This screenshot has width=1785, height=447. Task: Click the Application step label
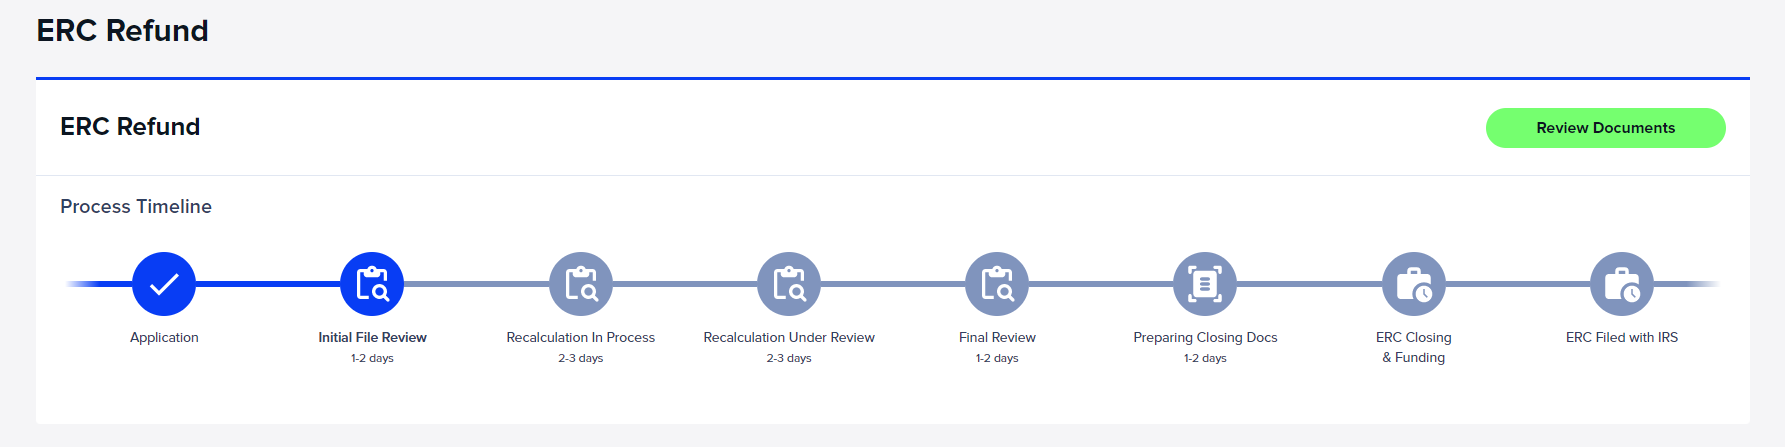coord(164,338)
